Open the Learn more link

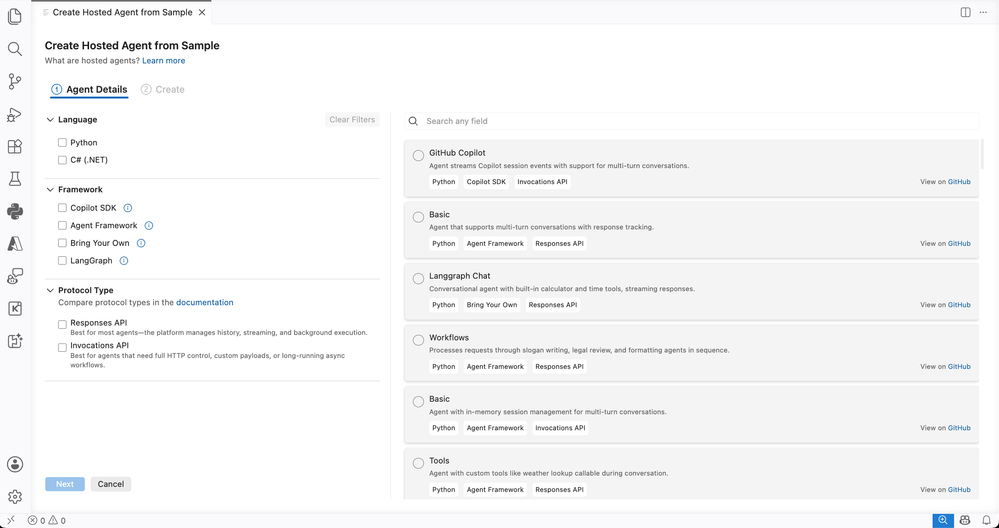pyautogui.click(x=164, y=61)
